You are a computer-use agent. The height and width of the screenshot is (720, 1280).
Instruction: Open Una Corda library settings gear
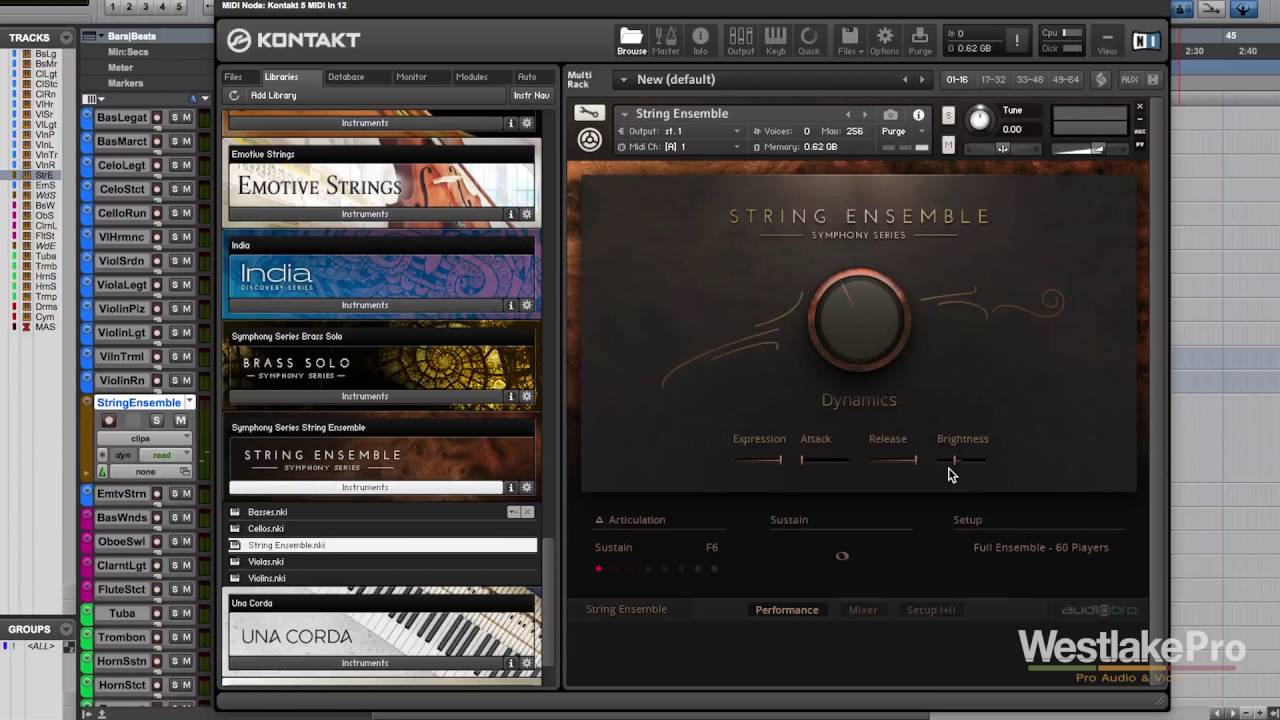point(527,663)
